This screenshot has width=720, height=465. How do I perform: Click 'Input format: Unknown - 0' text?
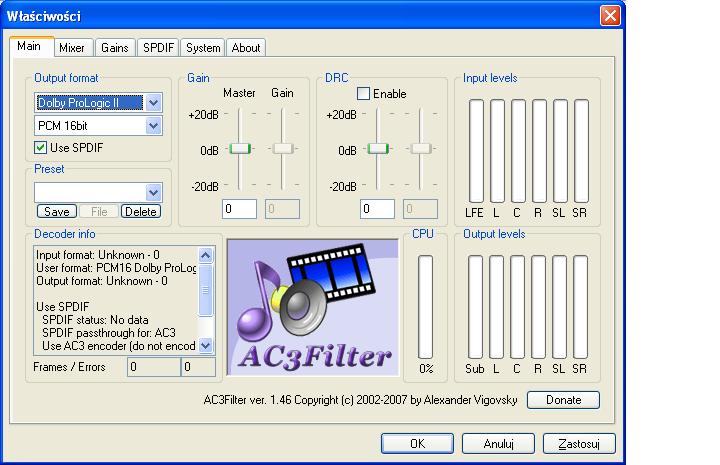coord(98,255)
